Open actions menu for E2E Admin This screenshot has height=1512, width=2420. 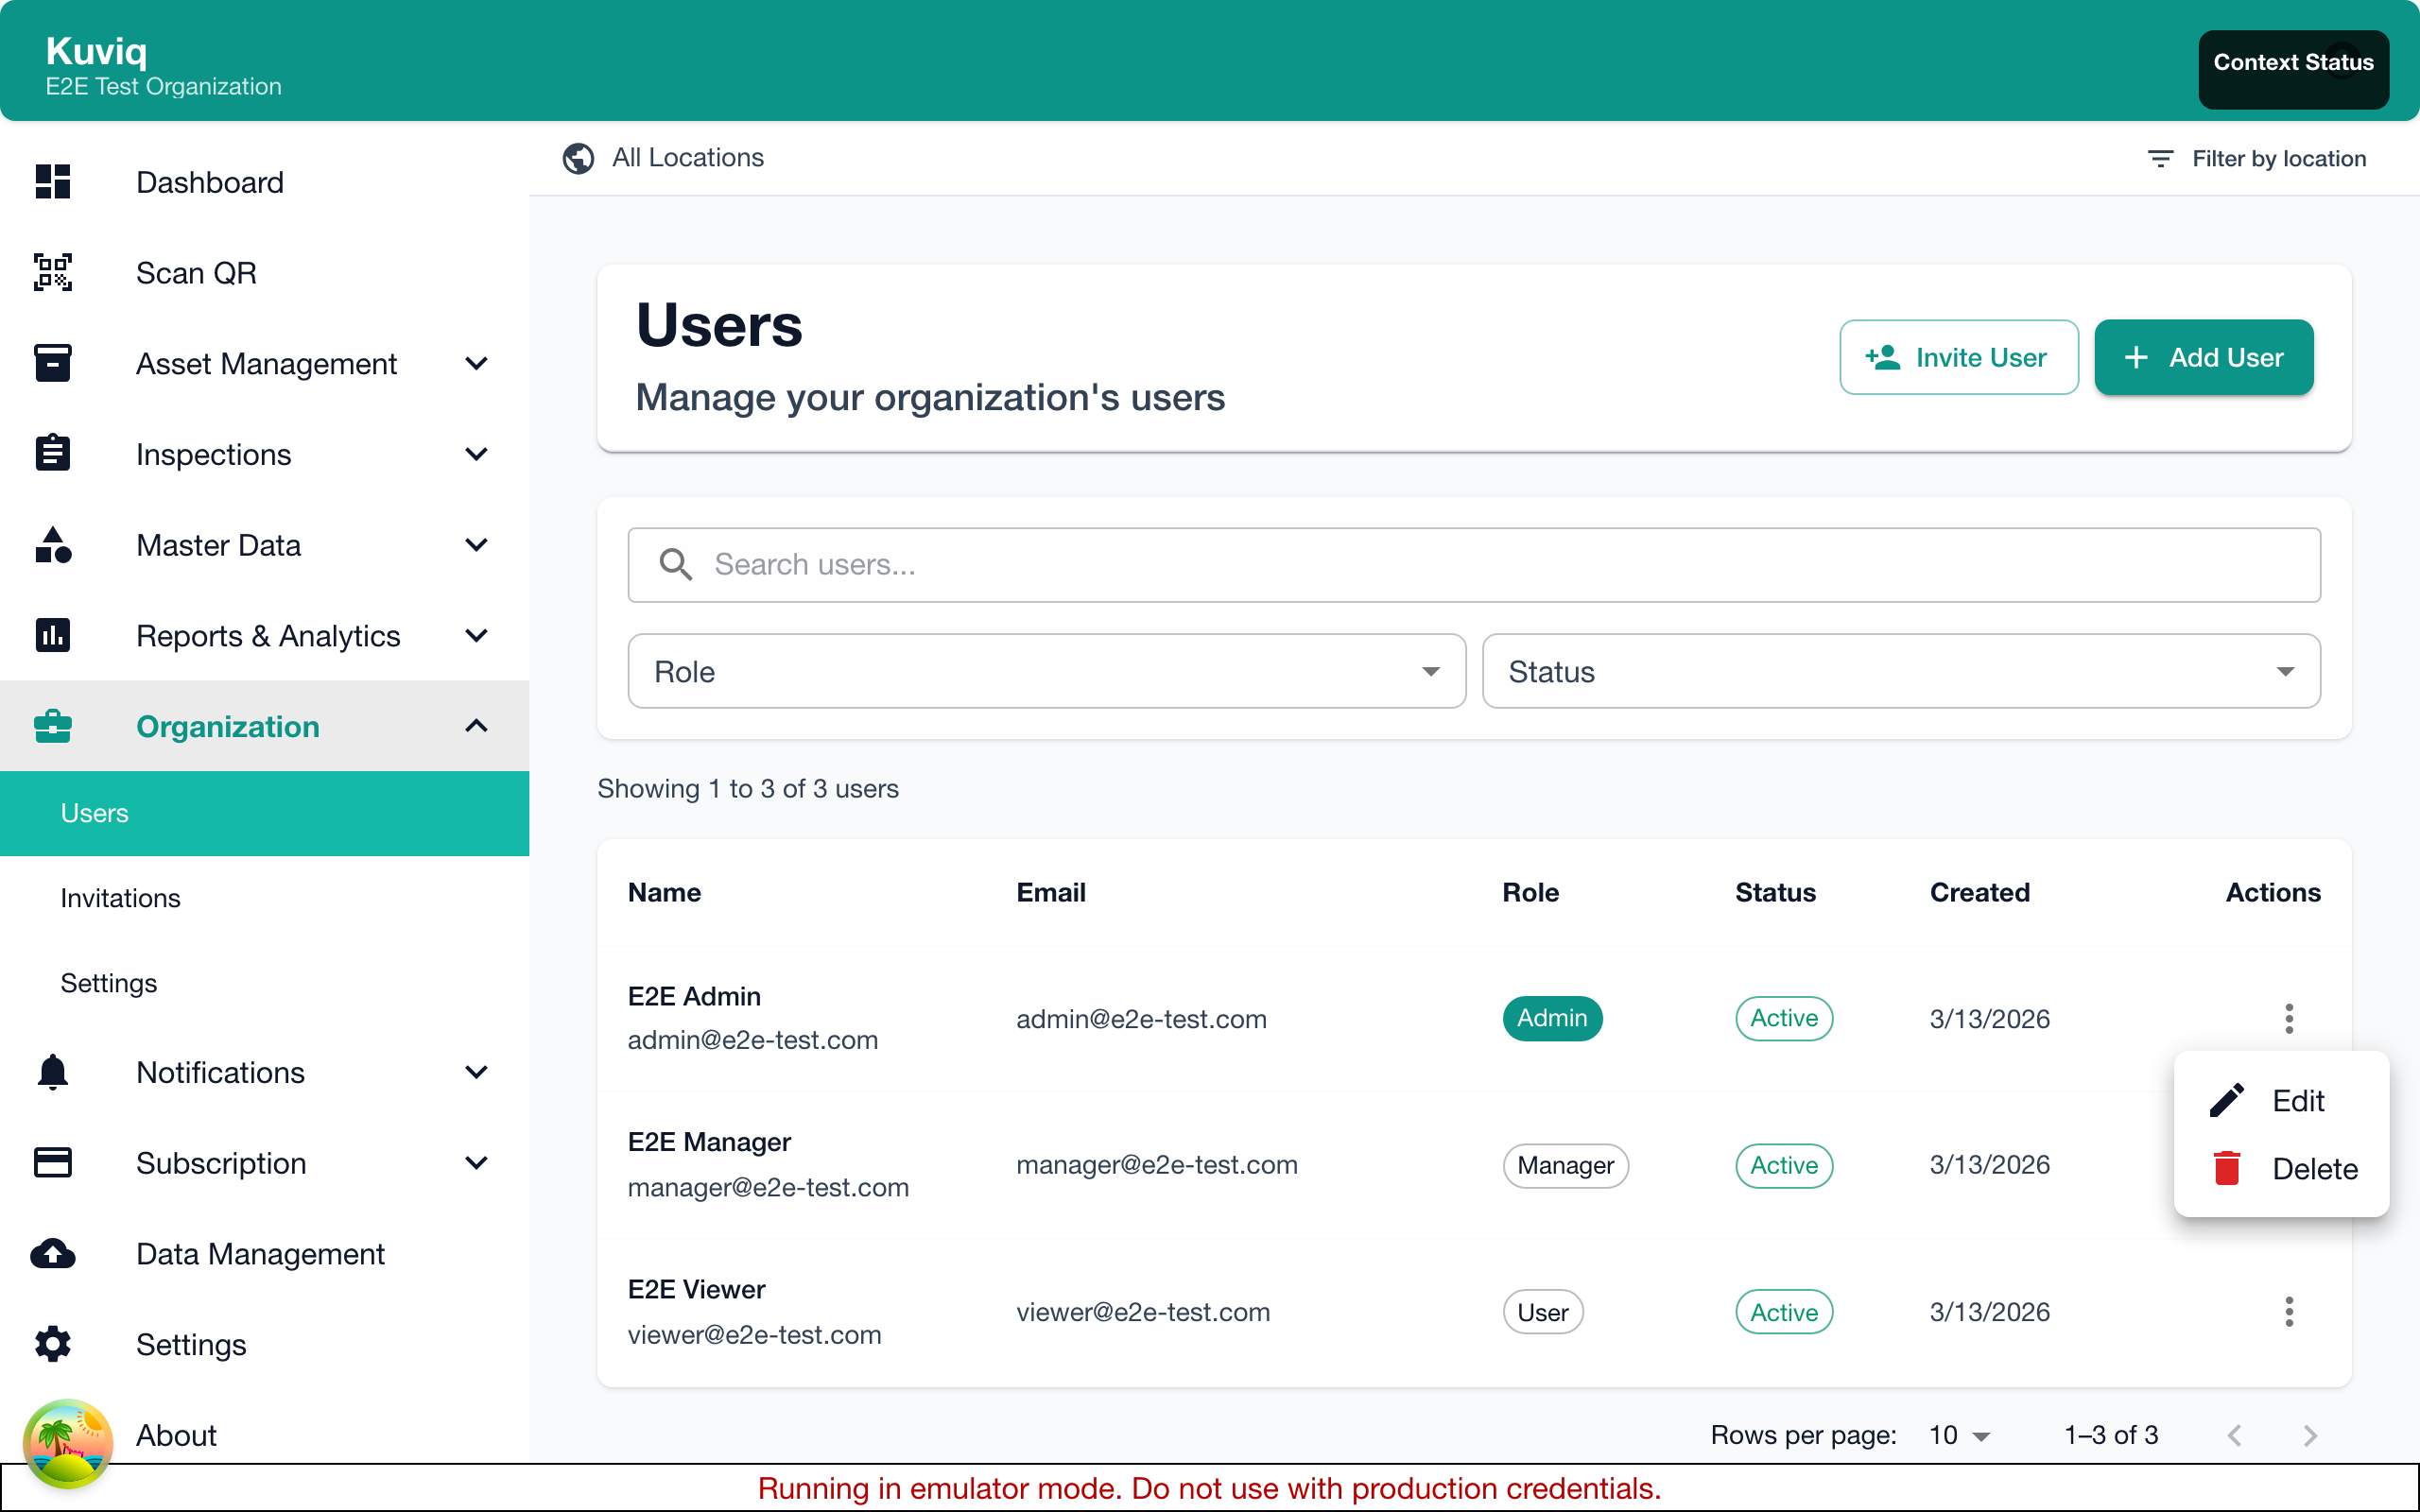coord(2289,1019)
